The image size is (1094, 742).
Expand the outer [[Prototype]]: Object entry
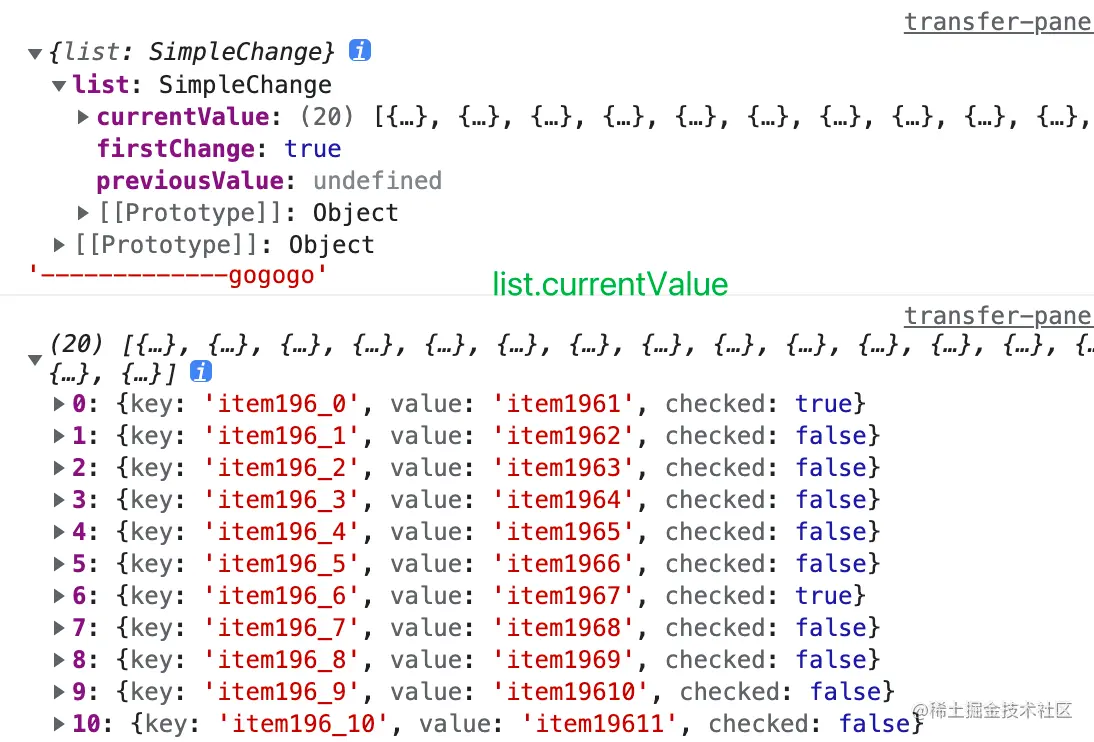(60, 244)
